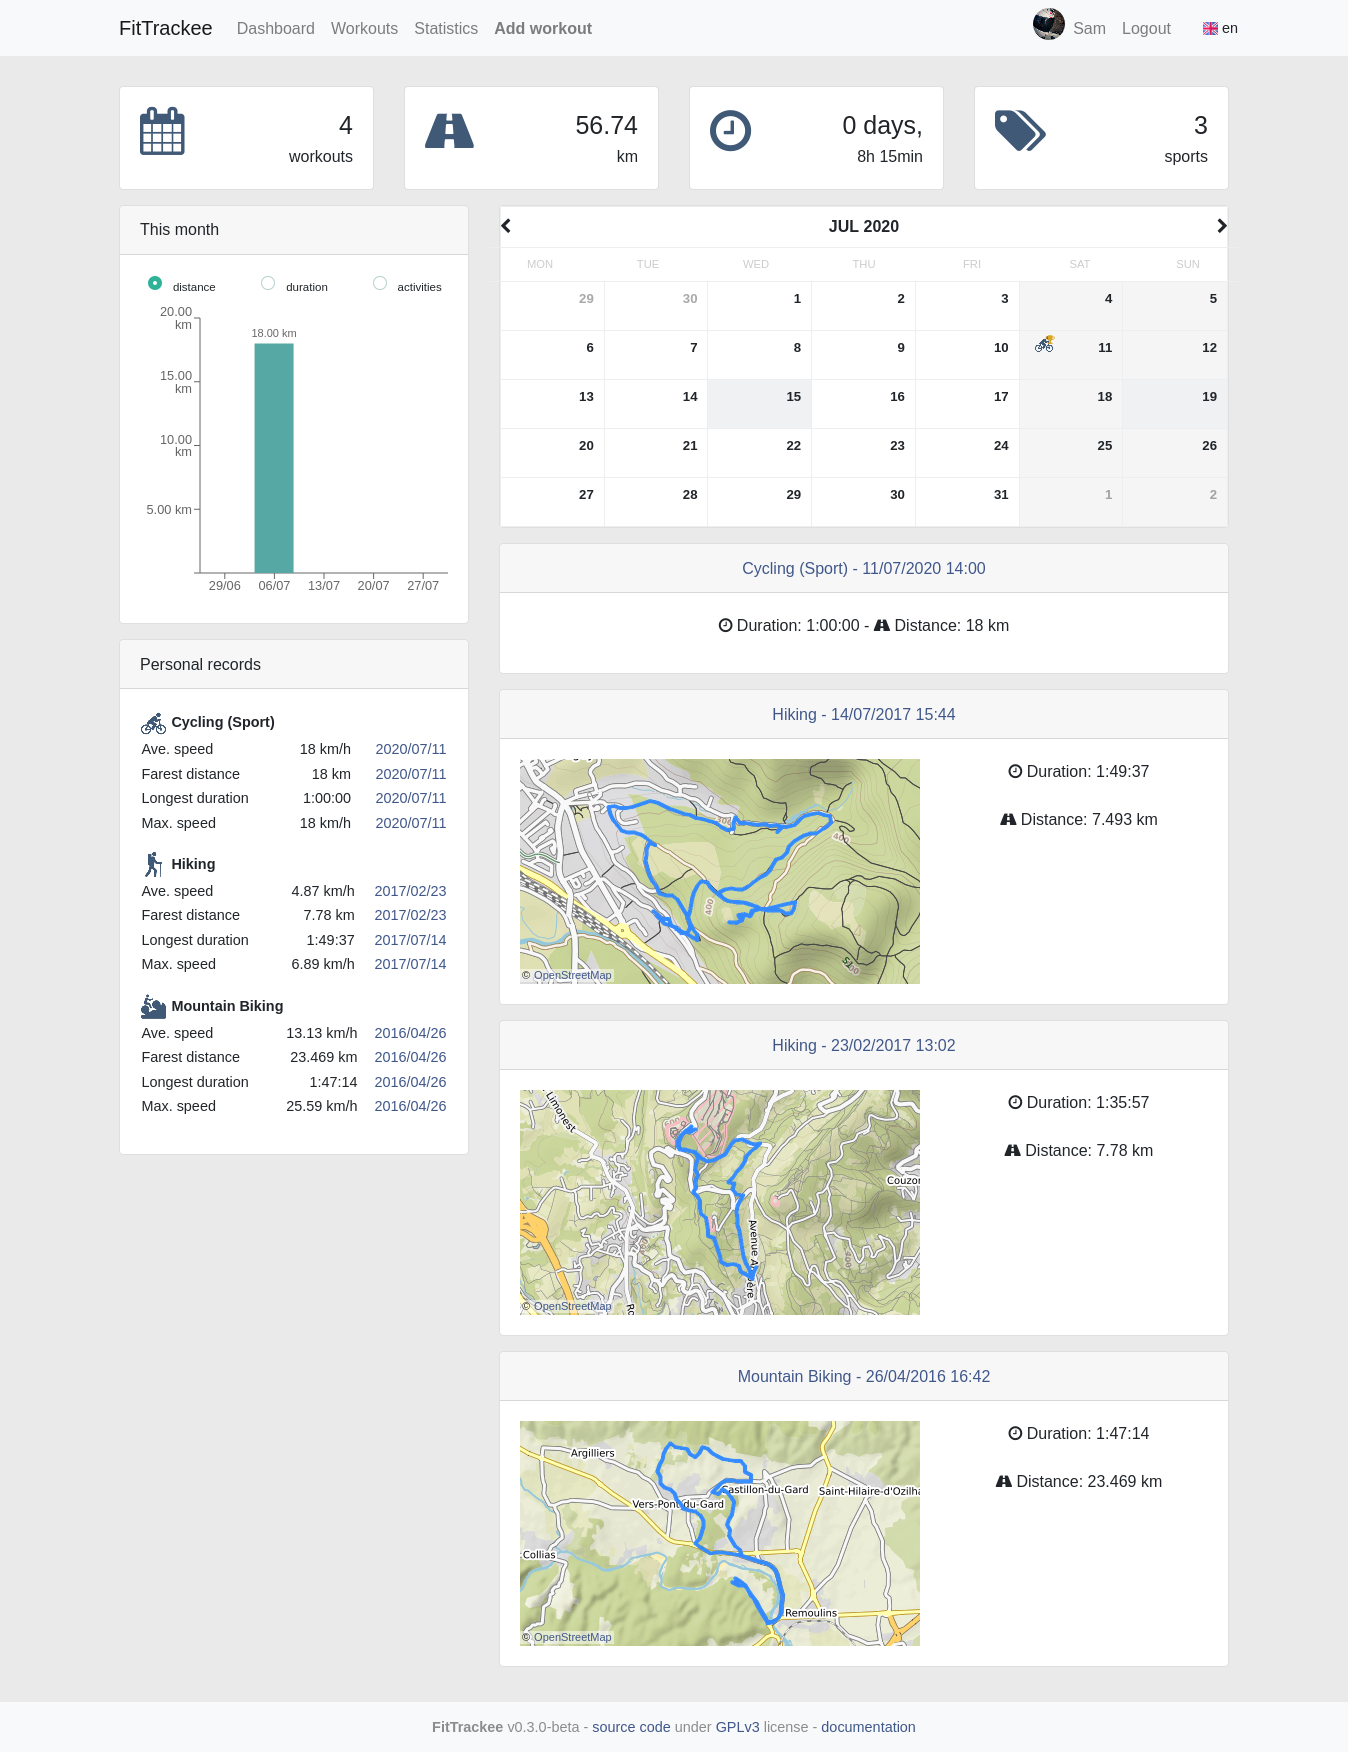Open the language selector 'en'
The width and height of the screenshot is (1348, 1752).
tap(1220, 28)
